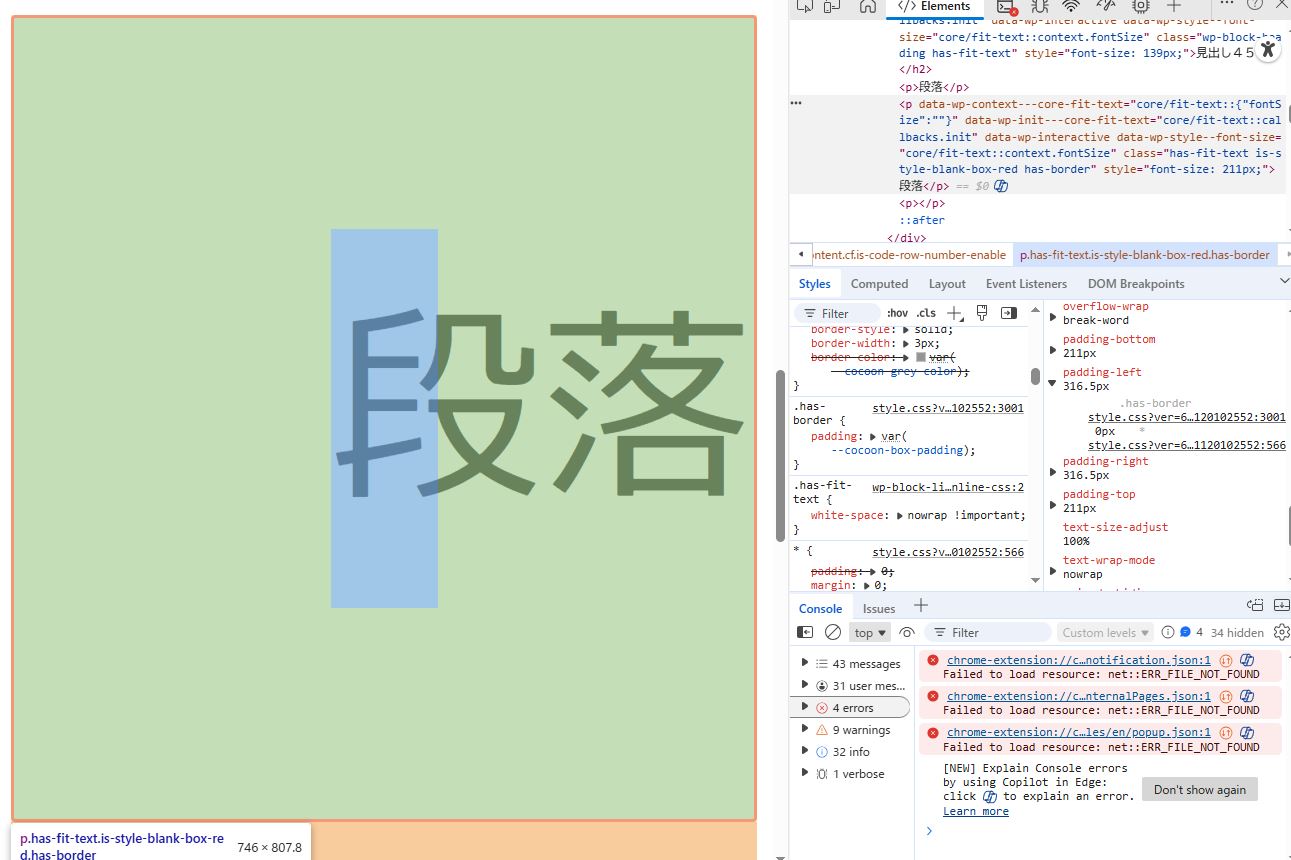Hide the console sidebar
Screen dimensions: 1291x860
tap(805, 632)
